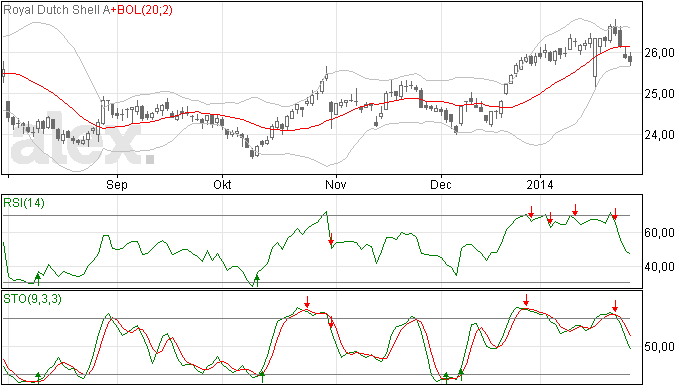Click the RSI red sell arrow near Nov
The image size is (690, 387).
(x=331, y=239)
